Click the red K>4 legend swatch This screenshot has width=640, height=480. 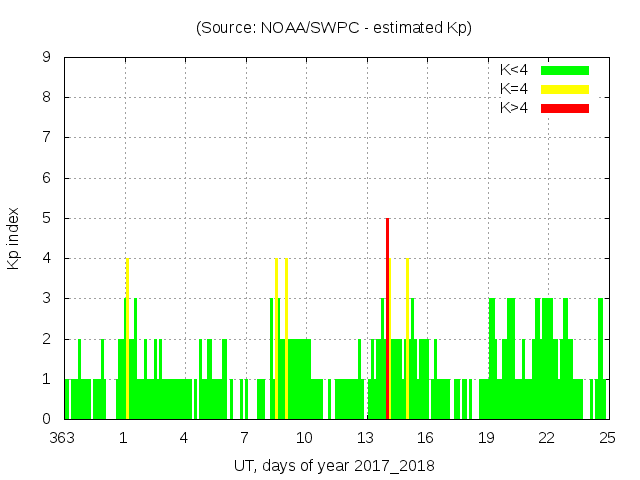(x=565, y=107)
